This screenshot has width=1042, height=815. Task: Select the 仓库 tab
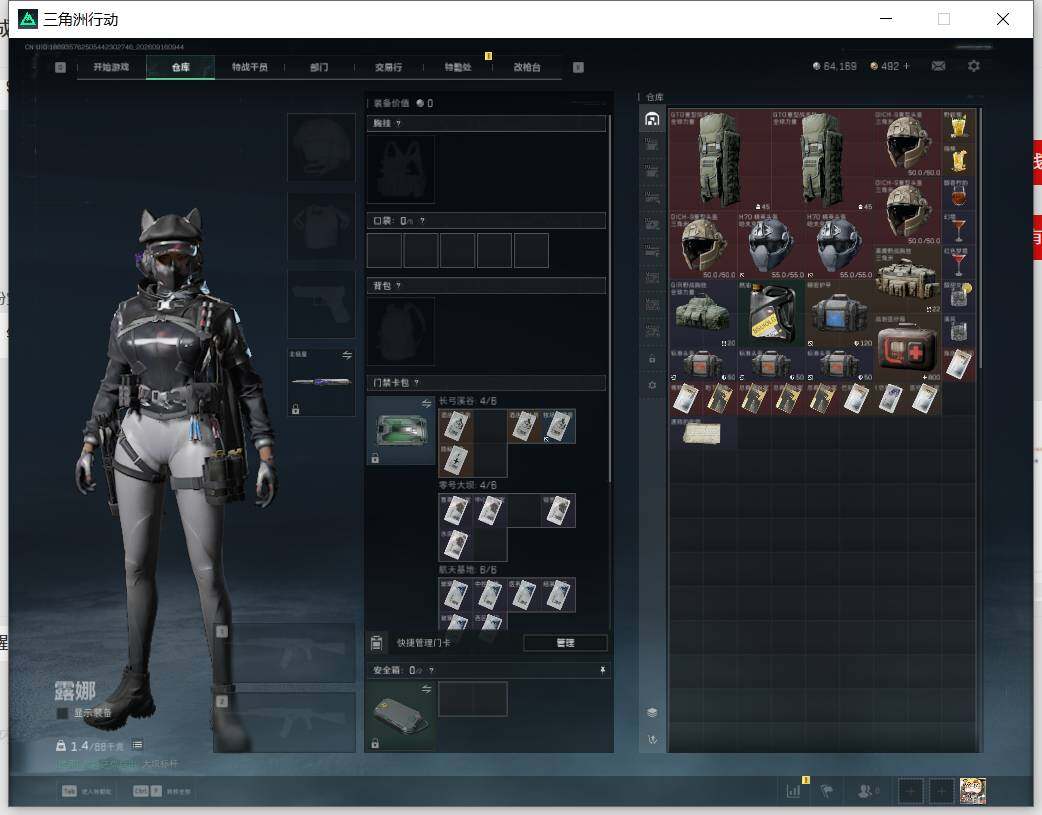pyautogui.click(x=181, y=67)
